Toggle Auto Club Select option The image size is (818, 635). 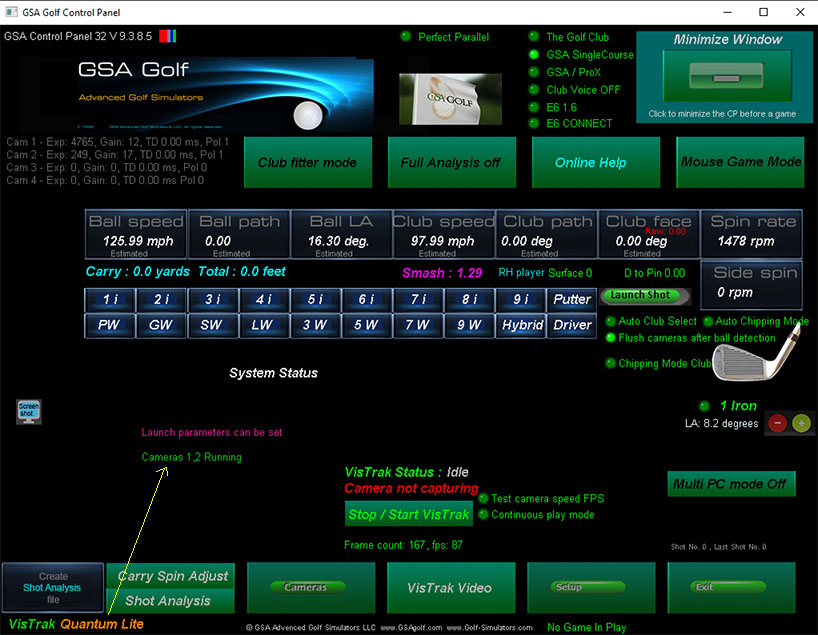pyautogui.click(x=611, y=322)
